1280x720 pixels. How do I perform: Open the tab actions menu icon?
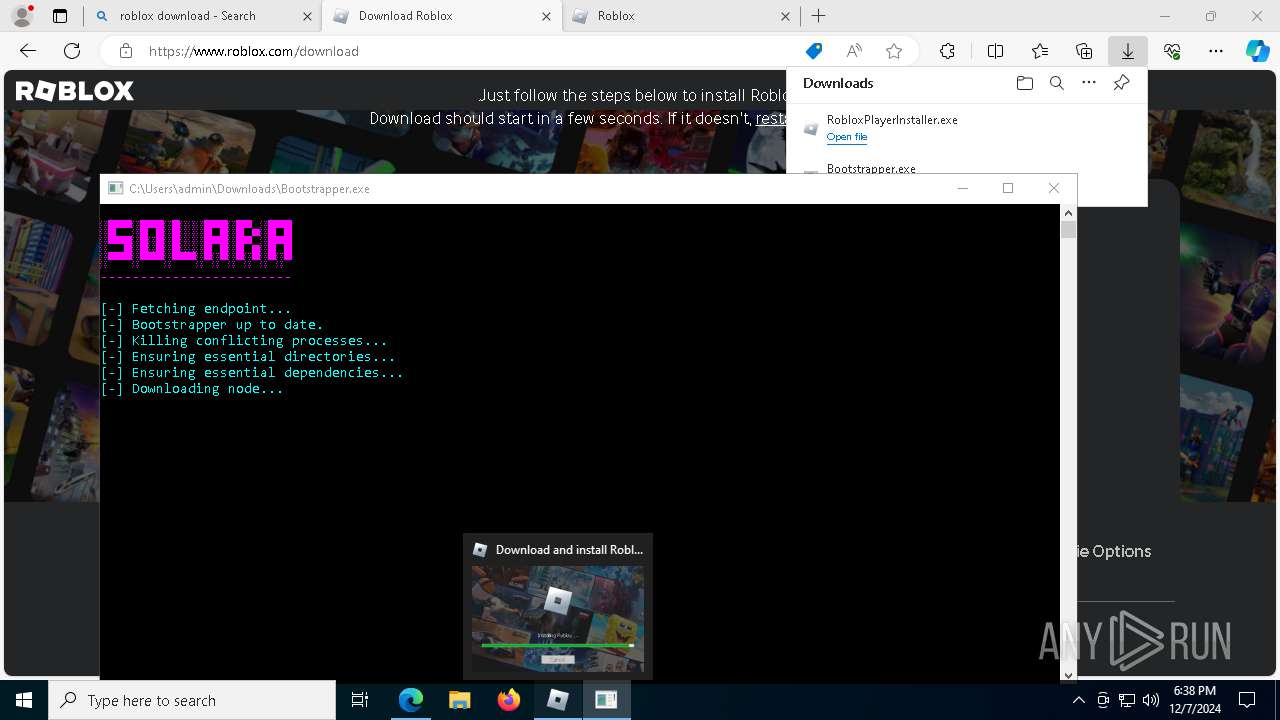coord(60,16)
